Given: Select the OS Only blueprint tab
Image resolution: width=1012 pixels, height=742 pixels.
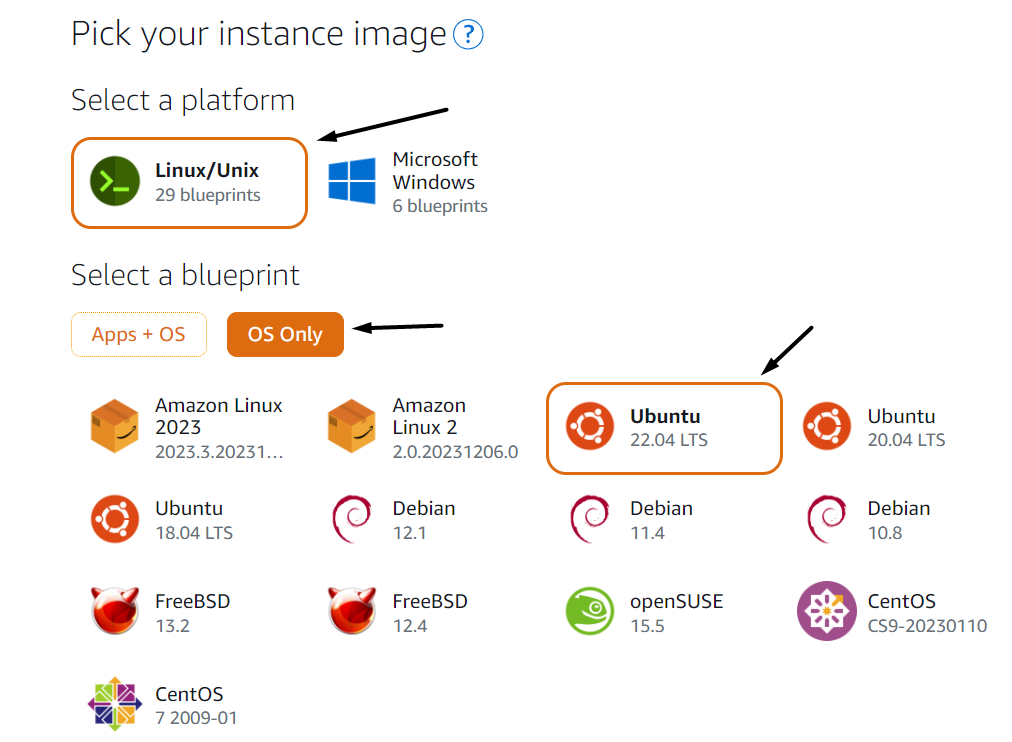Looking at the screenshot, I should tap(285, 334).
